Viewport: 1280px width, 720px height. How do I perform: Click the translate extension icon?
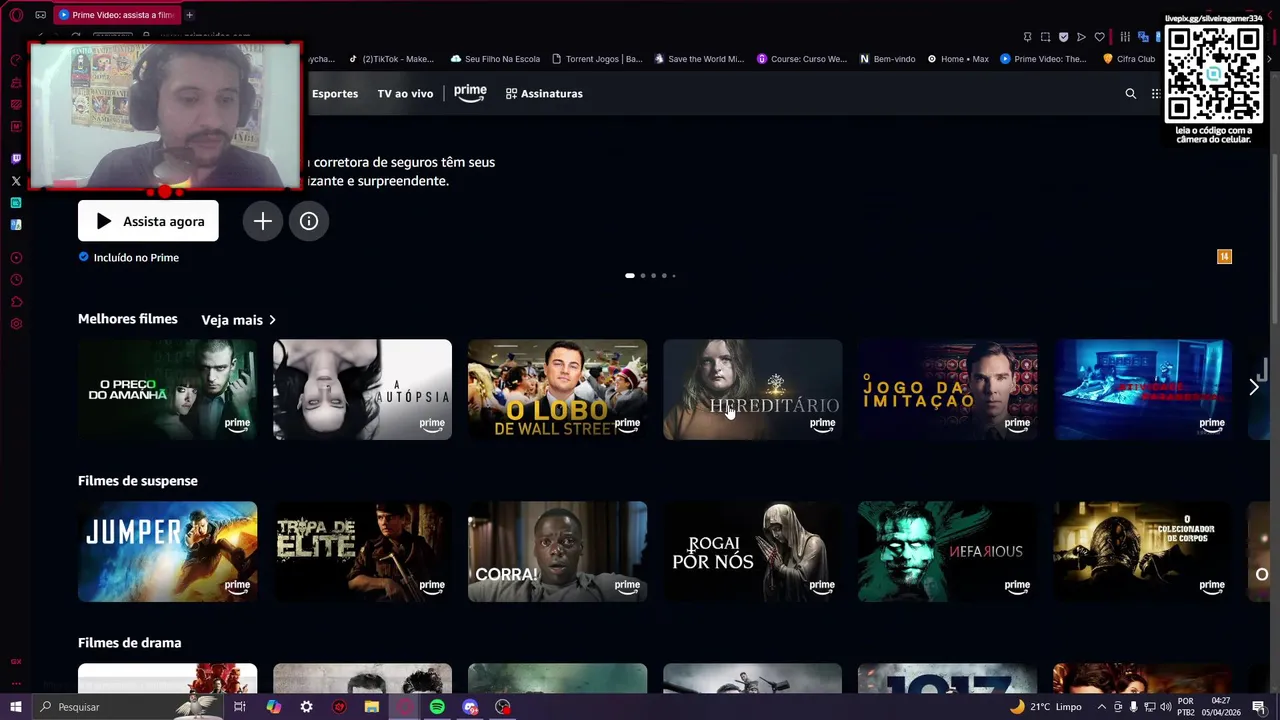click(x=1143, y=37)
